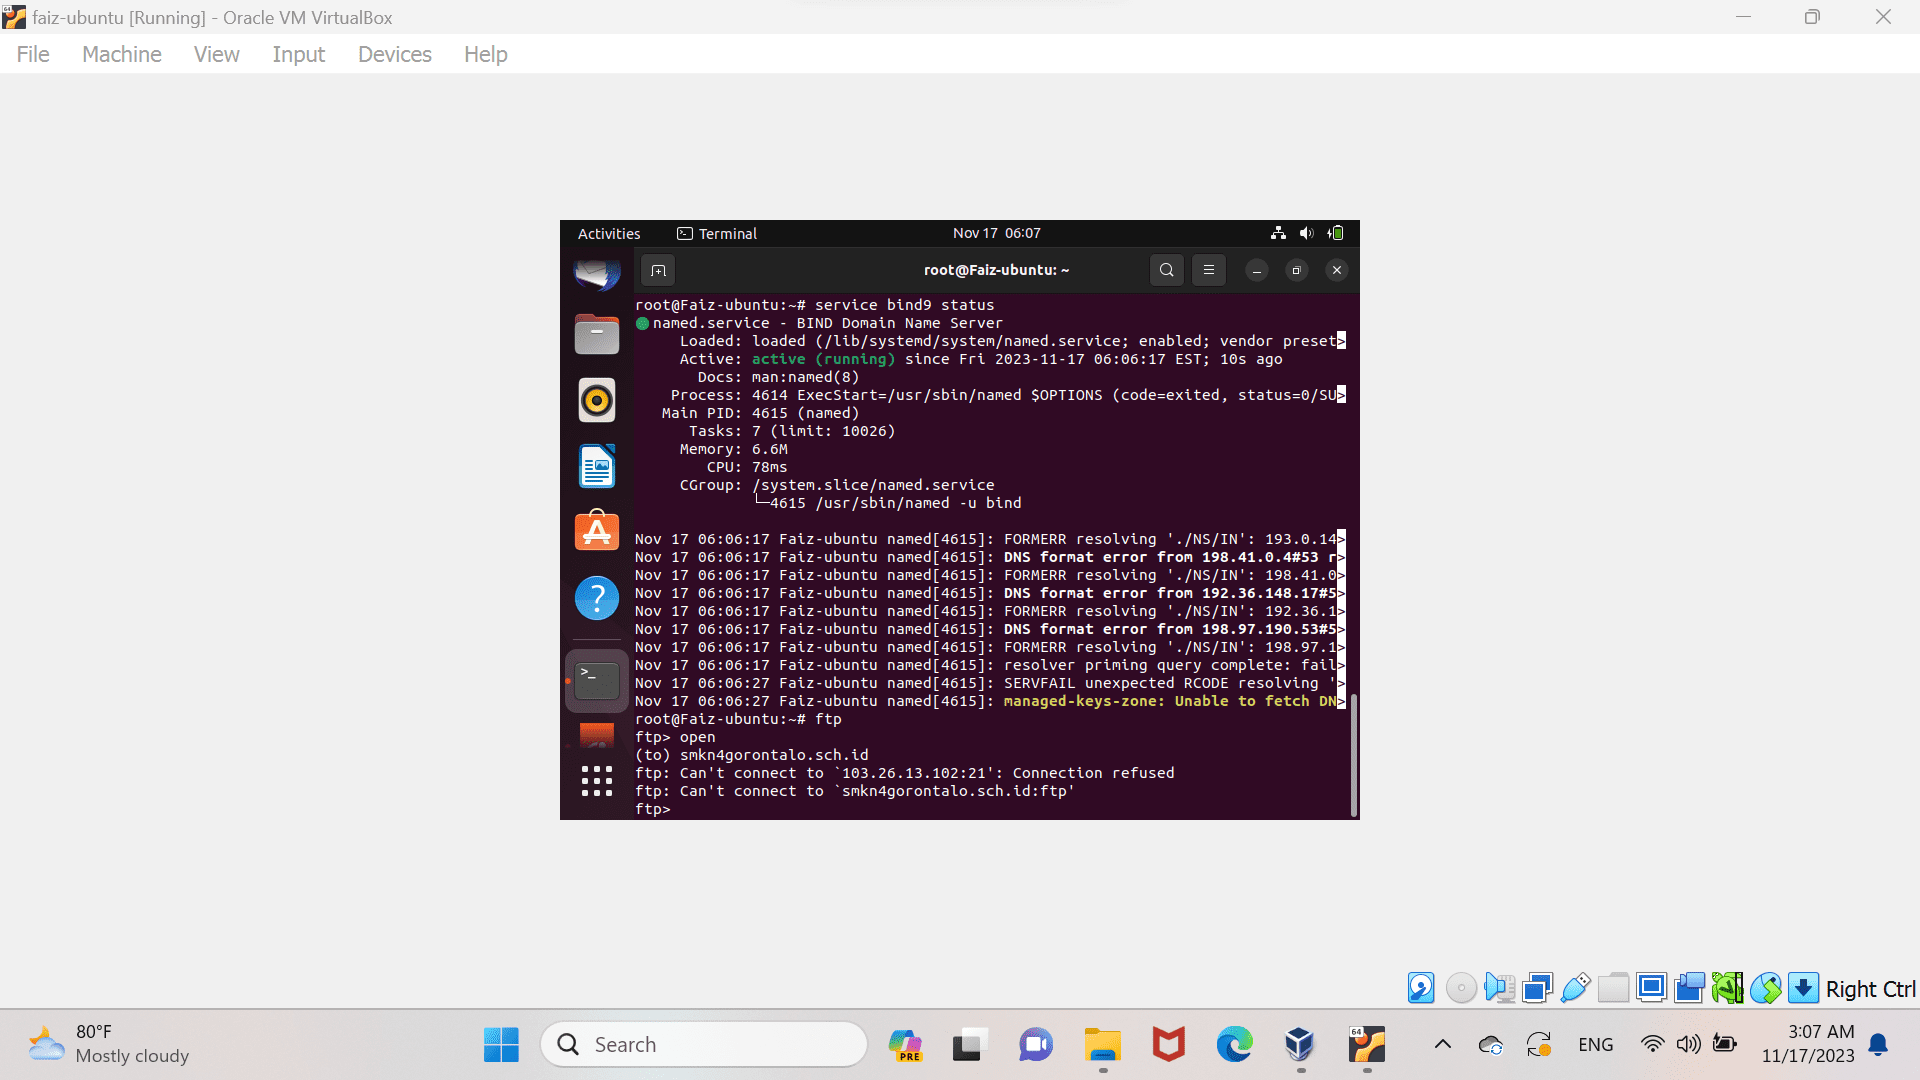
Task: Open Microsoft Edge from the taskbar
Action: point(1234,1045)
